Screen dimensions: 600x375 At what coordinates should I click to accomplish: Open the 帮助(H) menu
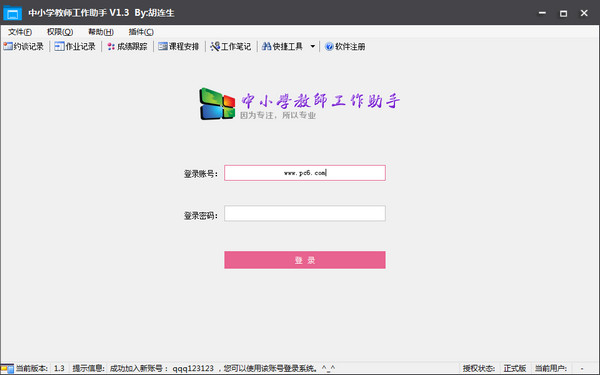point(101,32)
